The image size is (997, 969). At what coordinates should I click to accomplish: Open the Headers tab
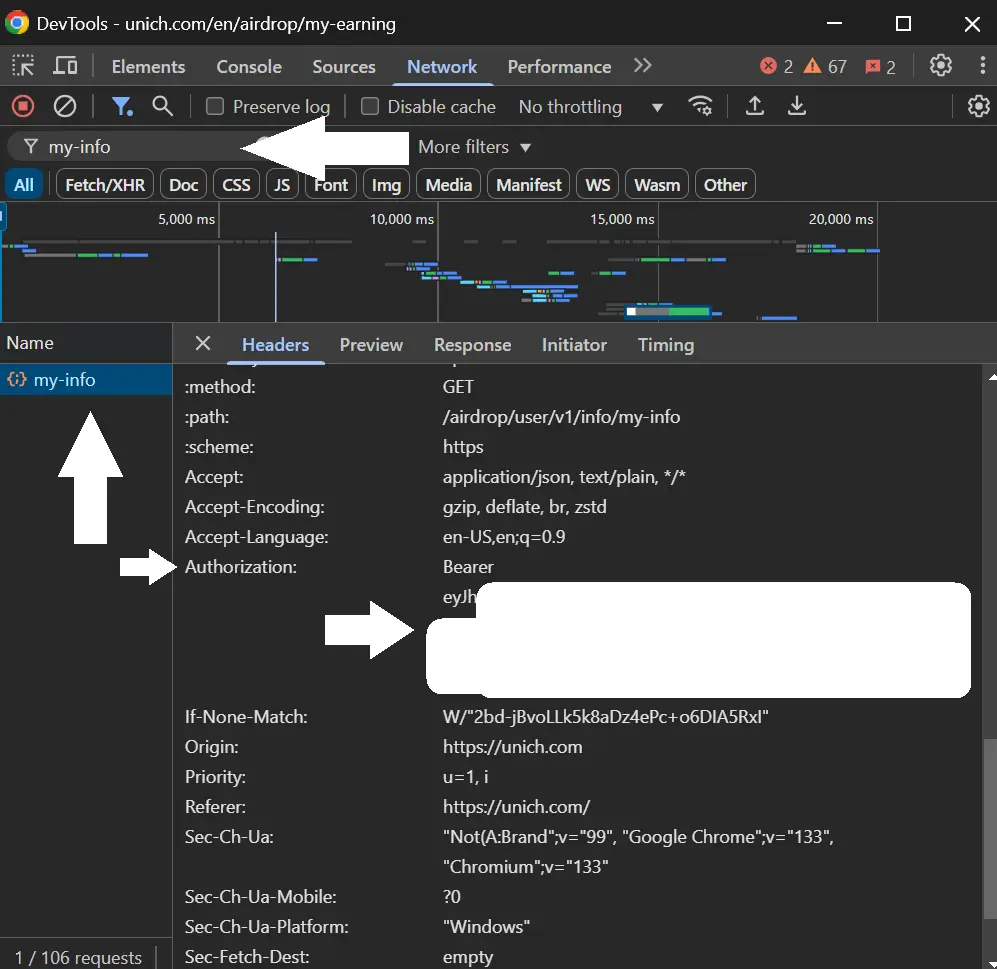coord(275,344)
